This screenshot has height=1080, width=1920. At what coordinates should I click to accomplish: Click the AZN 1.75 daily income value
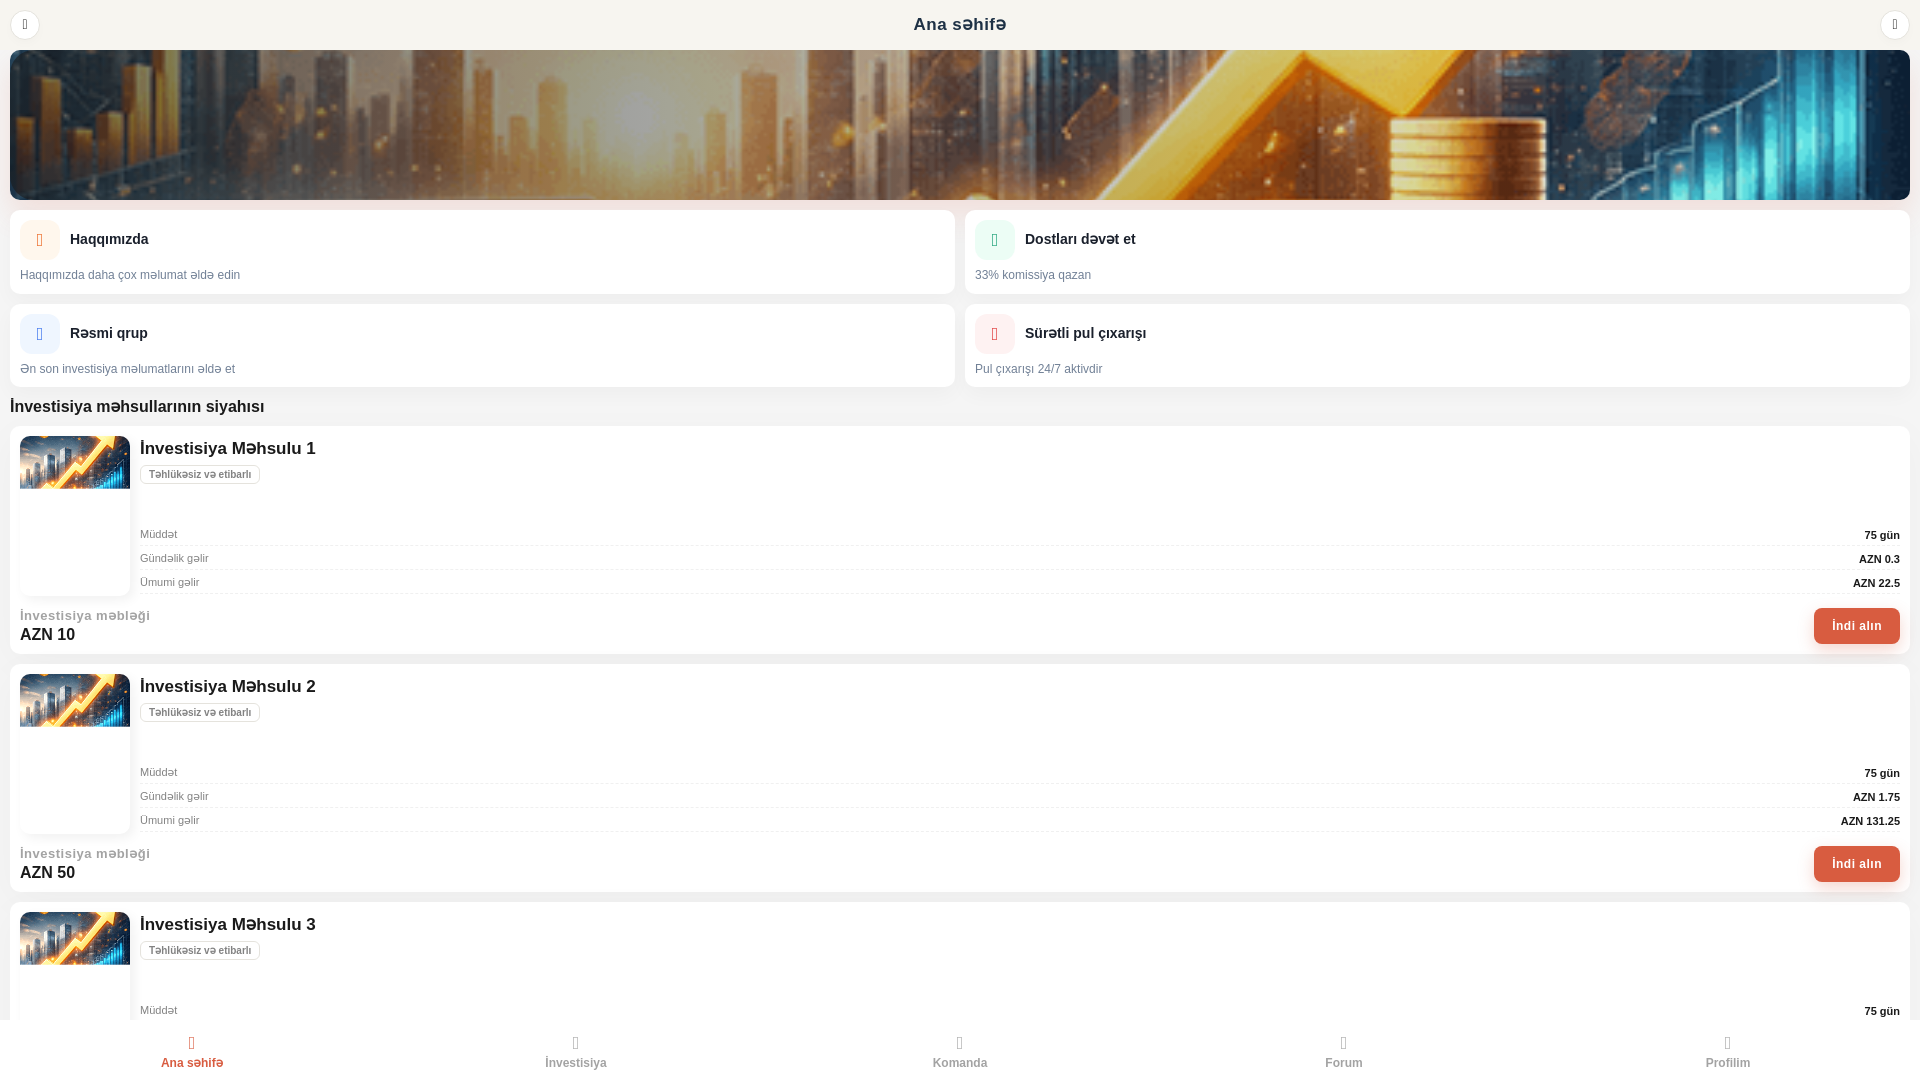coord(1876,797)
